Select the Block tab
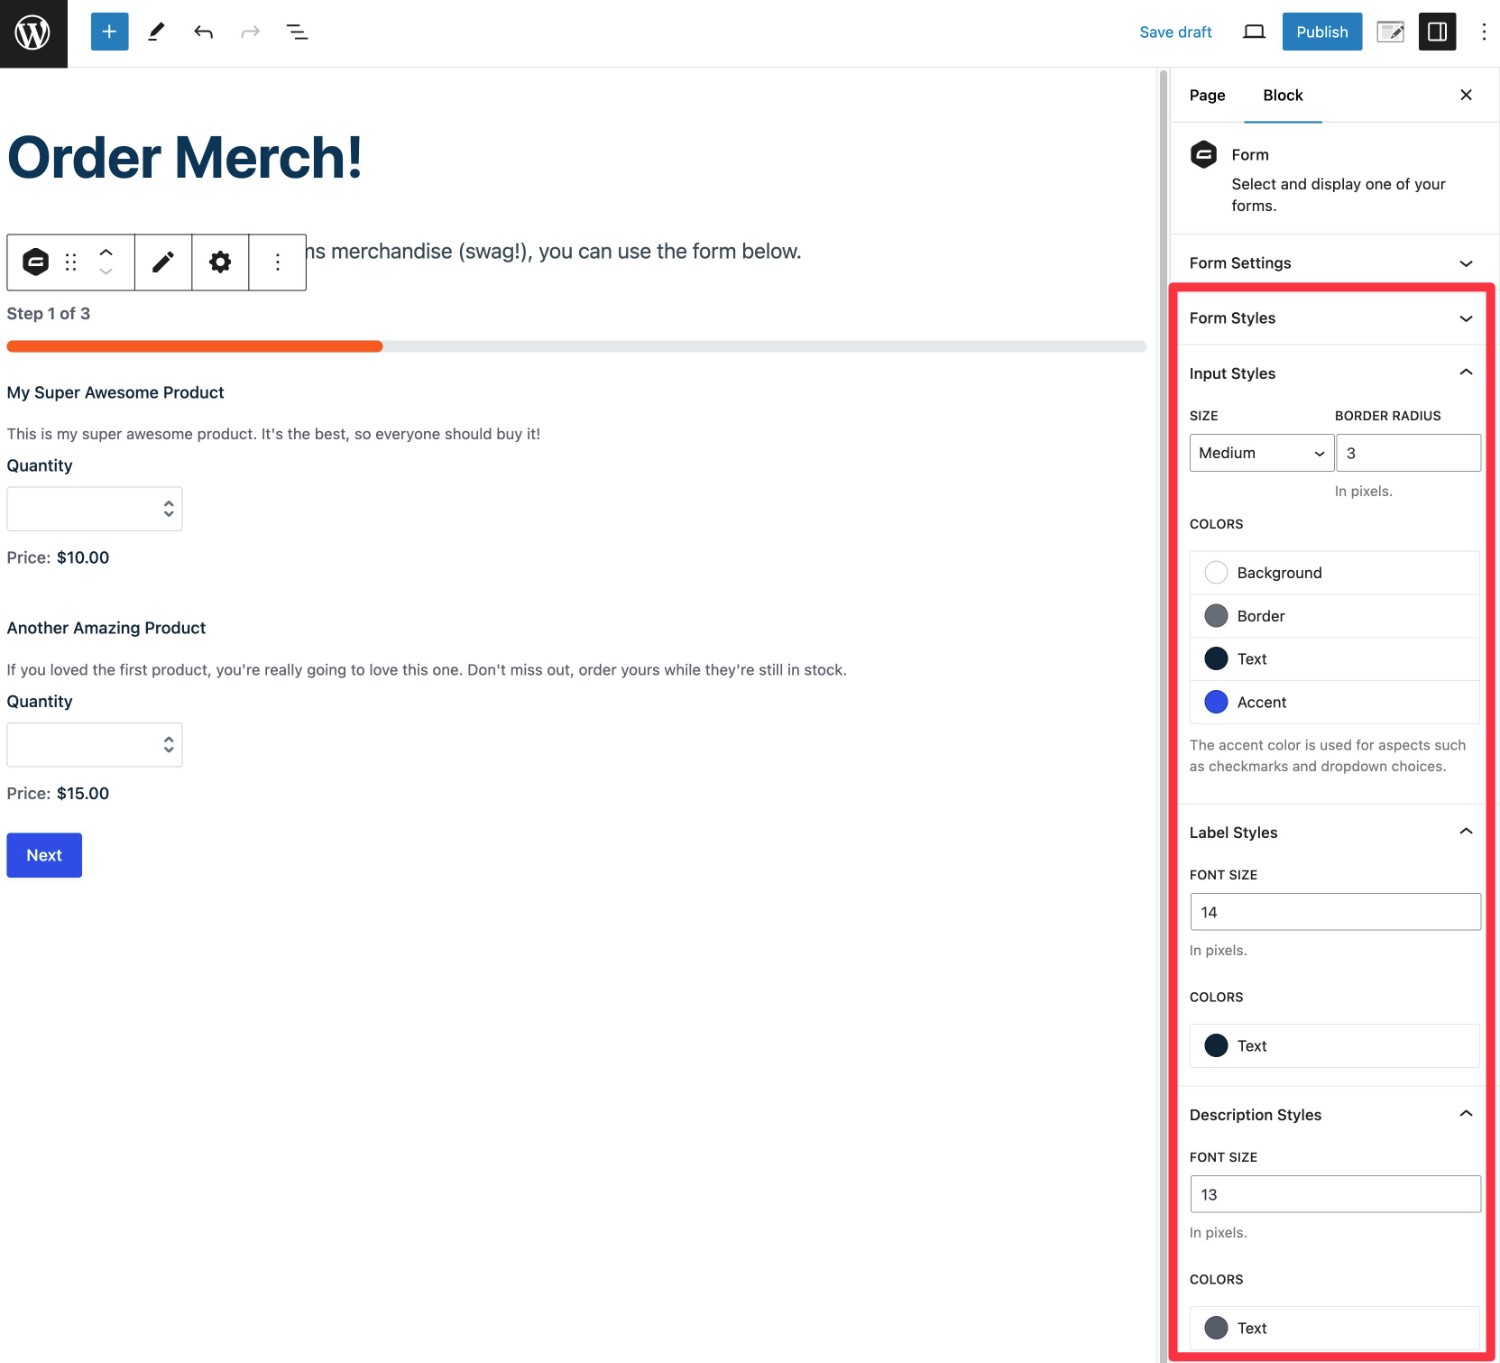 (1282, 95)
